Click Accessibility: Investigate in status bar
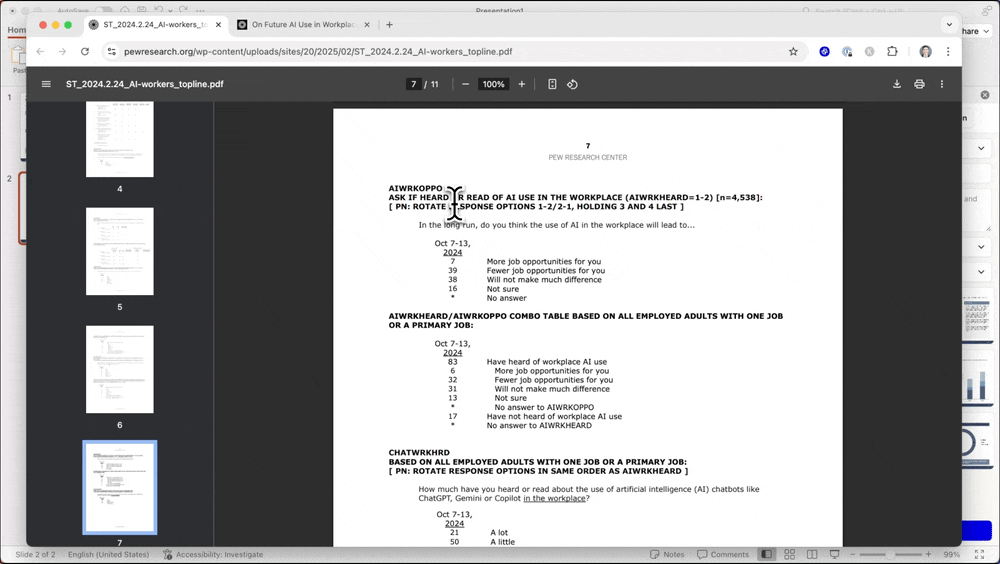This screenshot has width=1000, height=564. (213, 554)
